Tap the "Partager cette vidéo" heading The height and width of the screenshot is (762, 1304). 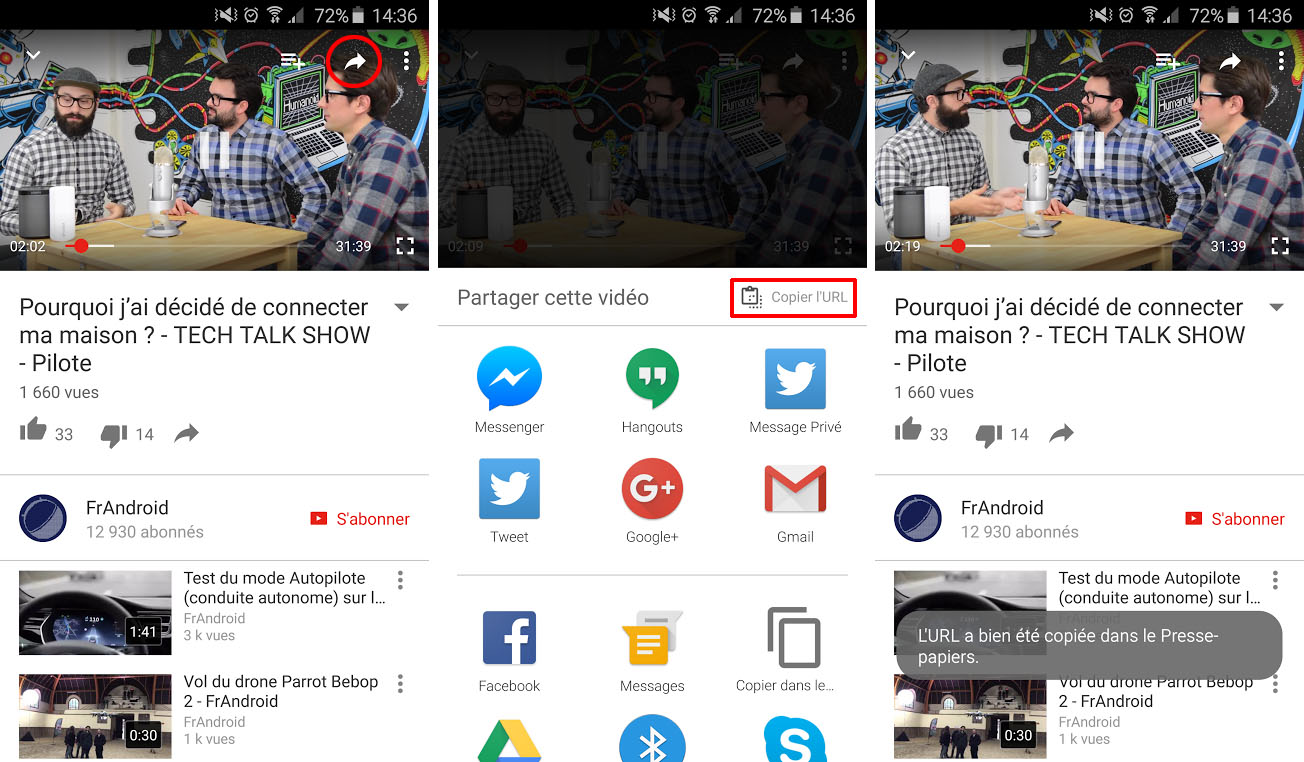(553, 298)
